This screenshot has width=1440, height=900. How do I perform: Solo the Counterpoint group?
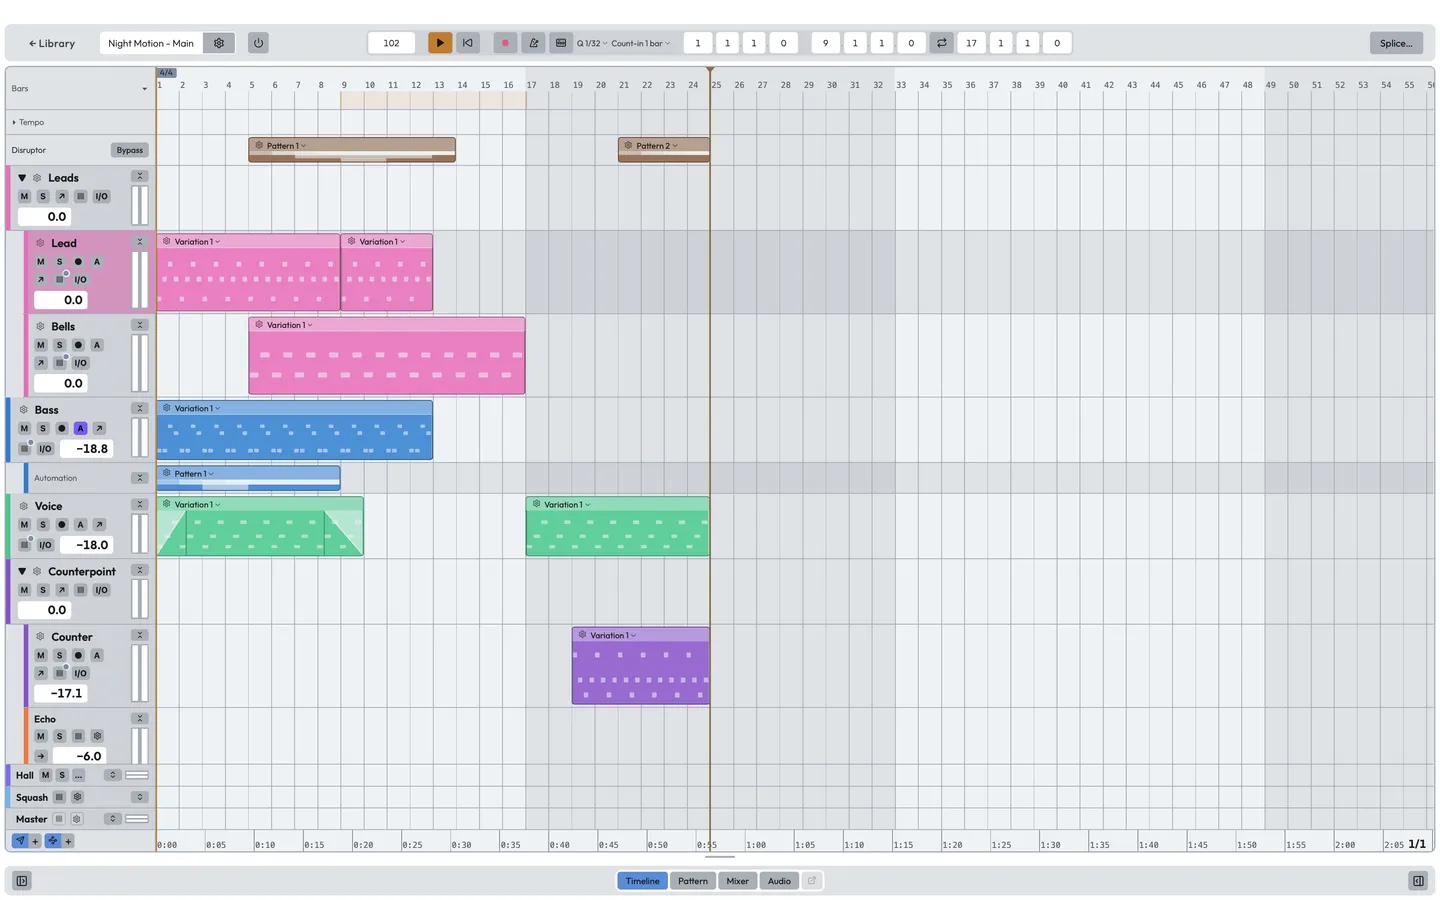tap(43, 590)
